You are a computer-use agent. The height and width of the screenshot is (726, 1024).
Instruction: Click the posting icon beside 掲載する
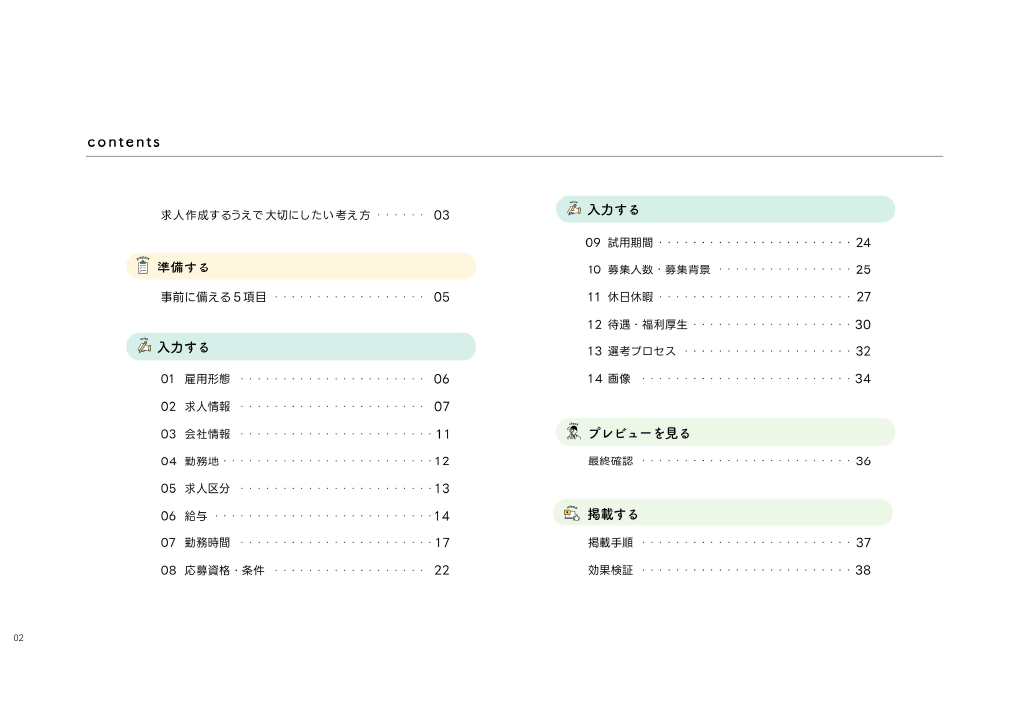click(572, 513)
